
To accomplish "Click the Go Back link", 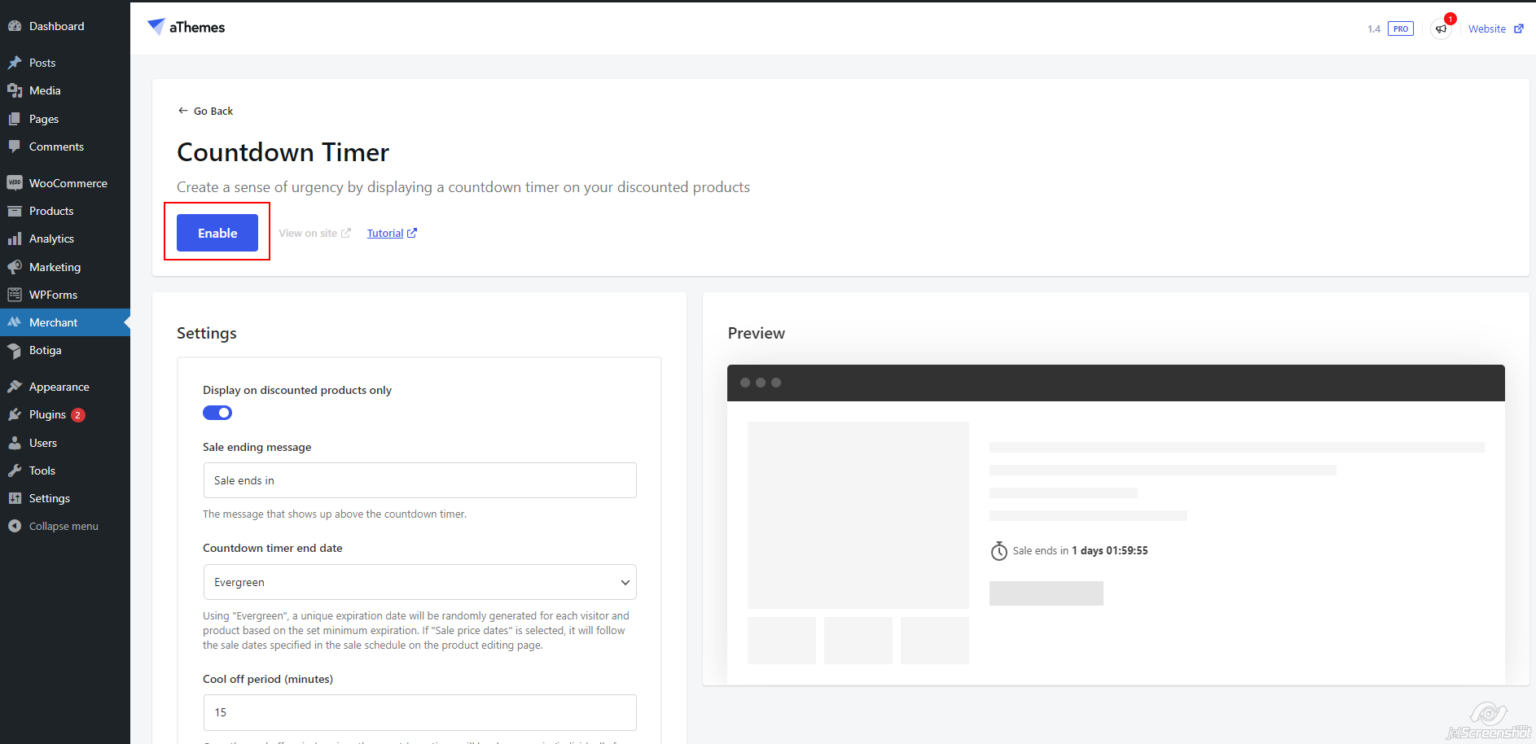I will pos(205,111).
